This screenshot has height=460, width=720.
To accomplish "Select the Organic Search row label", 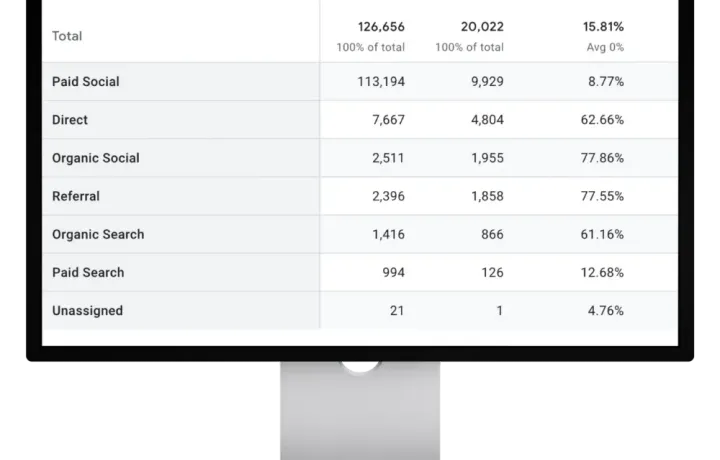I will click(x=98, y=234).
